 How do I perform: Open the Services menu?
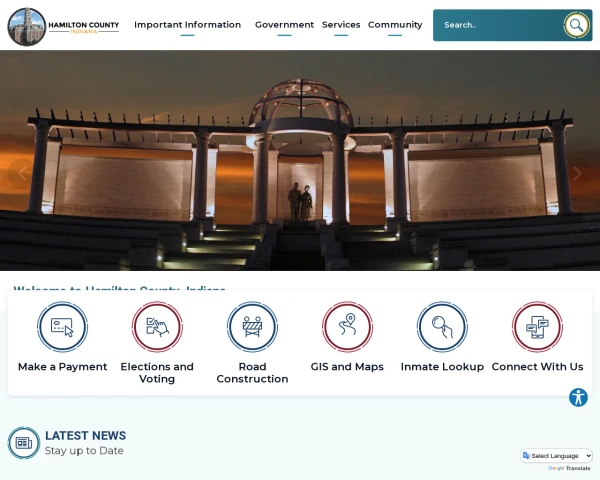pyautogui.click(x=341, y=25)
